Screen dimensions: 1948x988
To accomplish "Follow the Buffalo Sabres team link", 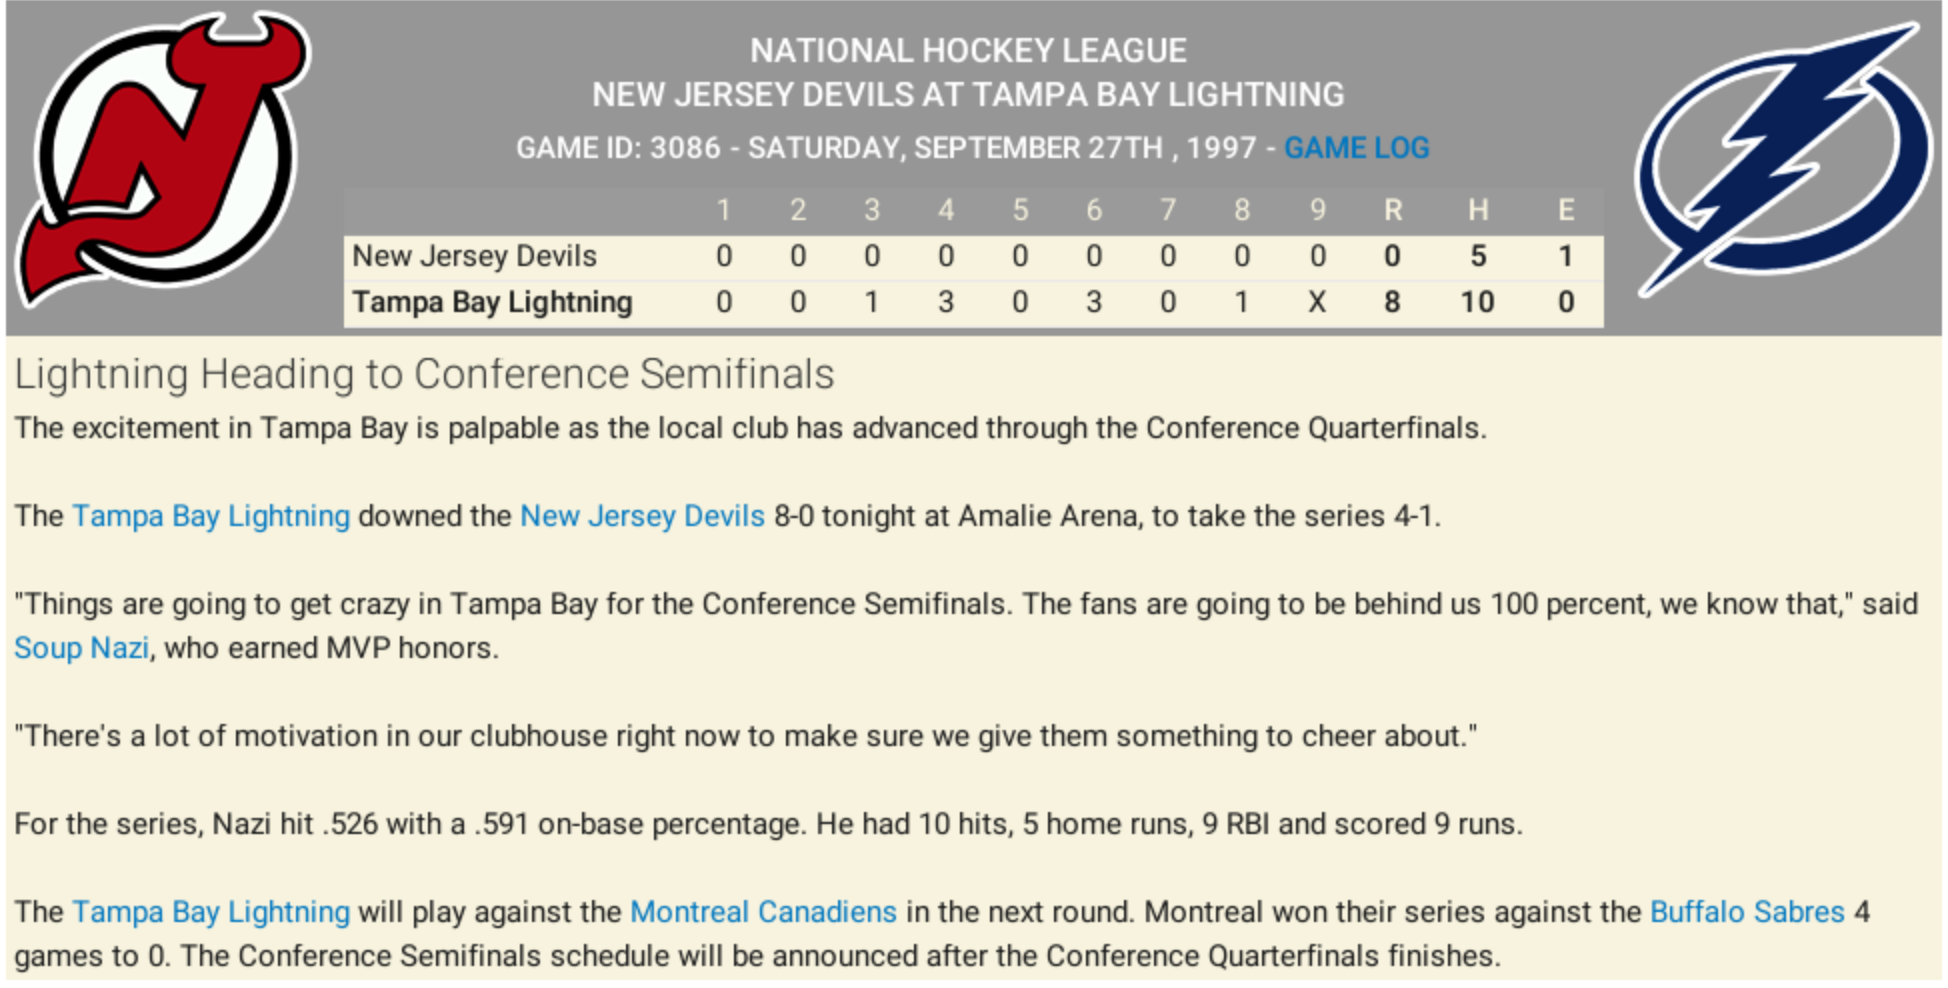I will 1746,912.
